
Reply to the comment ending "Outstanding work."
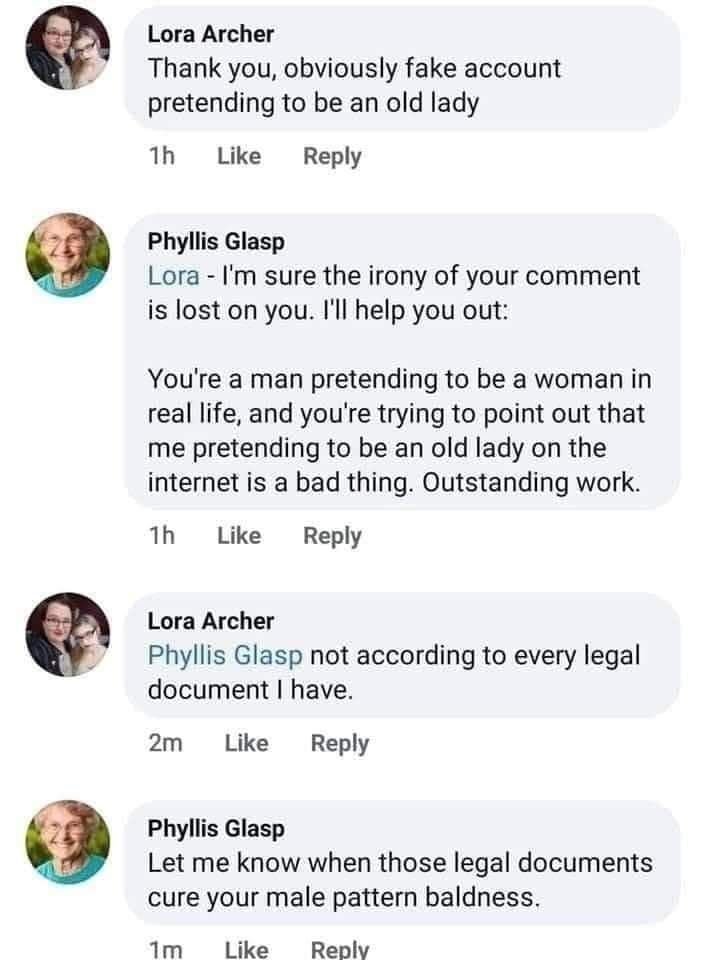coord(332,536)
